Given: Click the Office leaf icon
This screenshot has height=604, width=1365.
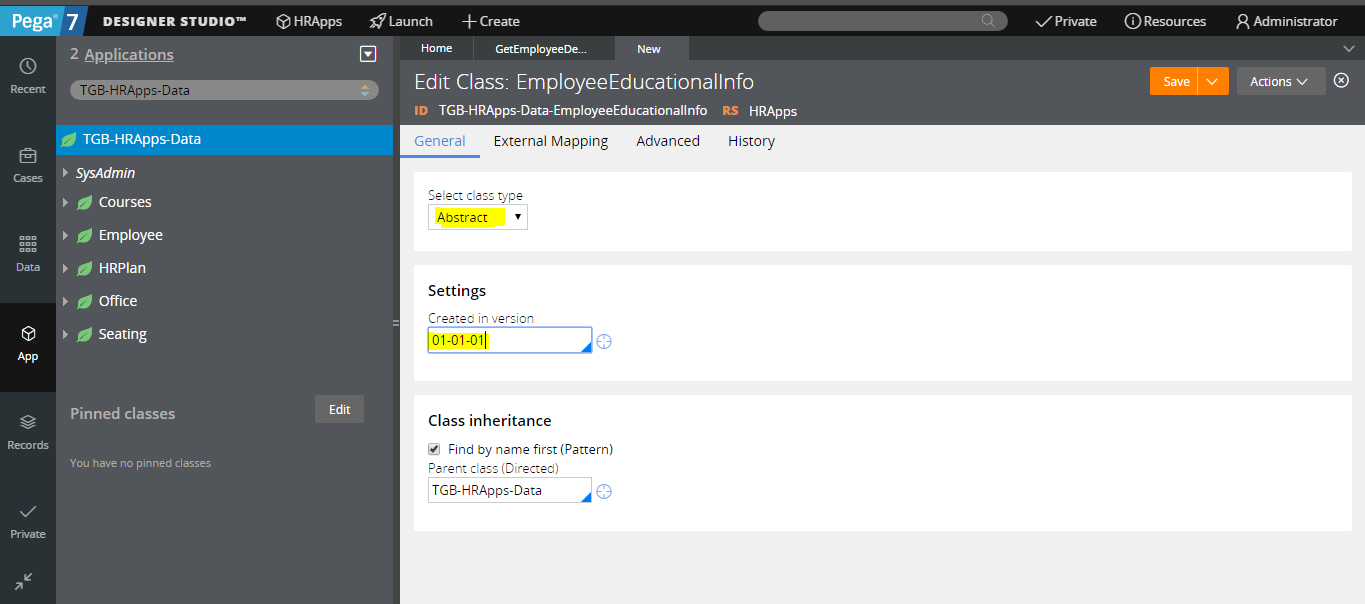Looking at the screenshot, I should click(x=85, y=301).
